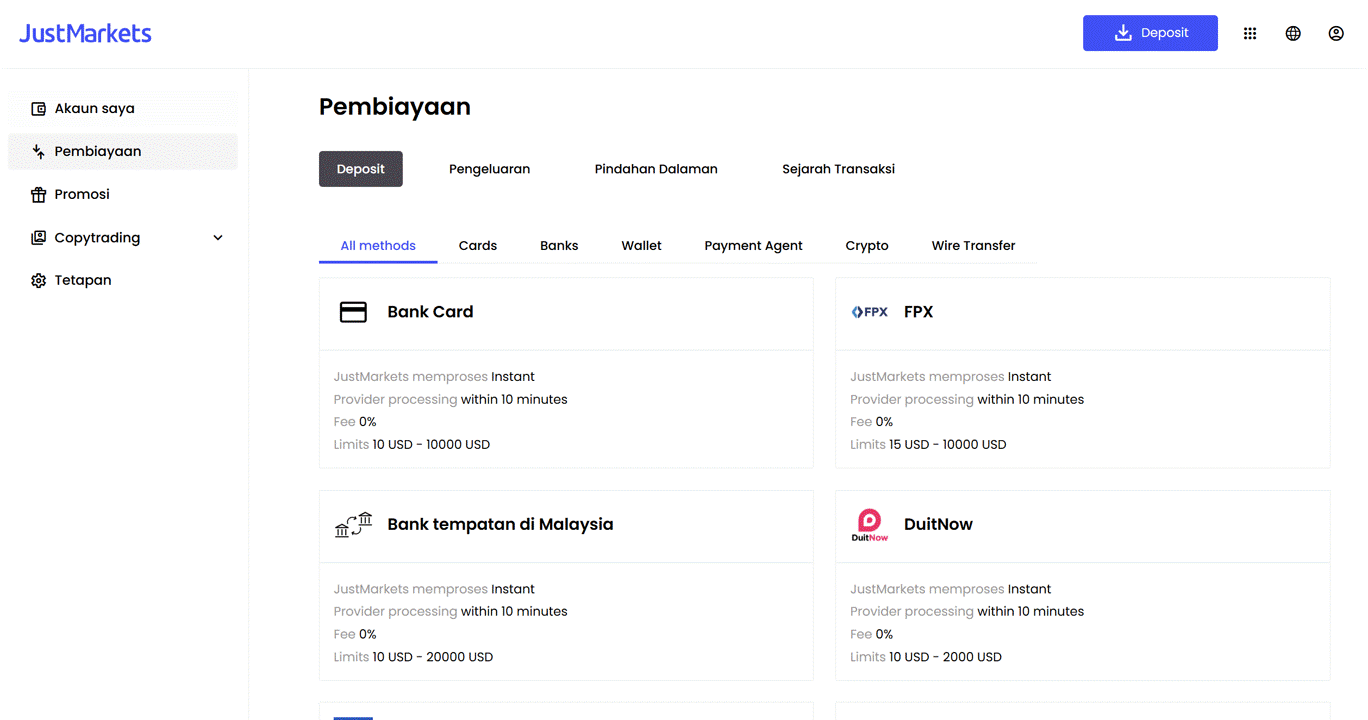The width and height of the screenshot is (1368, 720).
Task: Choose the Bank tempatan di Malaysia card
Action: (x=500, y=525)
